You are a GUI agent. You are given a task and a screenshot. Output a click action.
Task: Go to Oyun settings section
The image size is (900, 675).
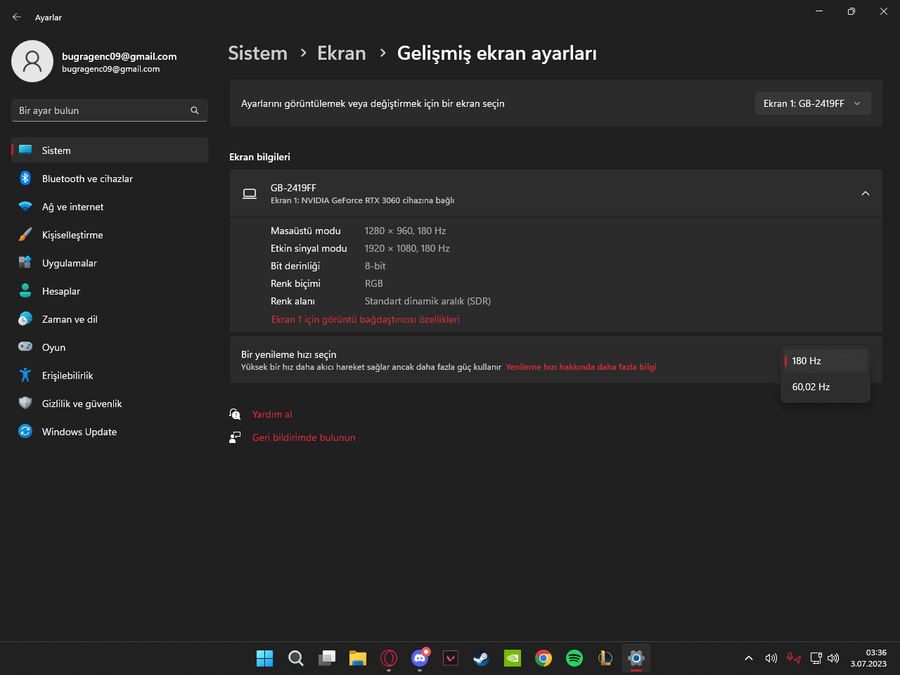click(x=109, y=347)
